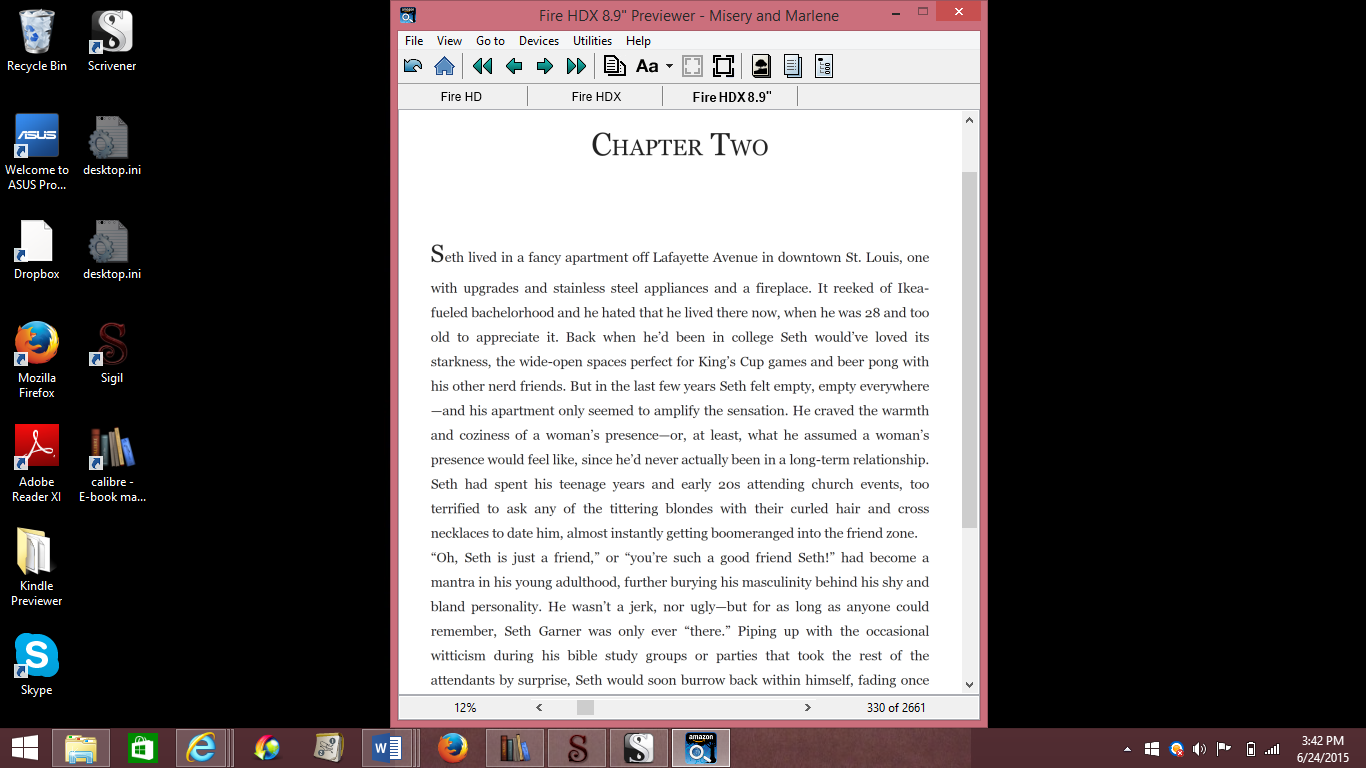This screenshot has height=768, width=1366.
Task: Open Skype desktop shortcut
Action: (x=37, y=665)
